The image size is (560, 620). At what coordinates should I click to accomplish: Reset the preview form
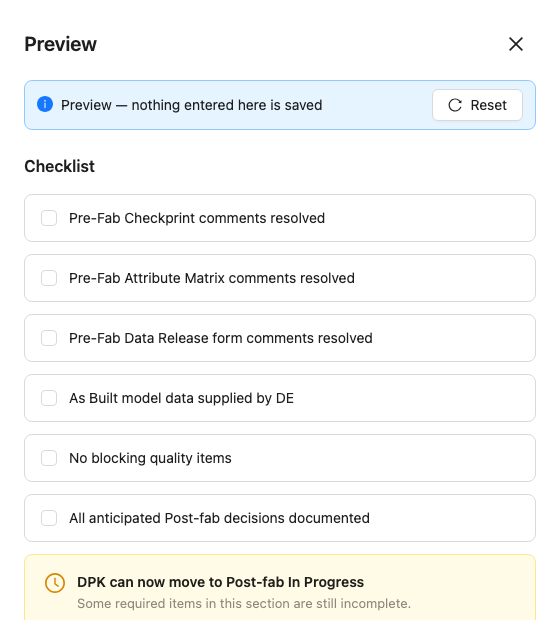[x=477, y=105]
